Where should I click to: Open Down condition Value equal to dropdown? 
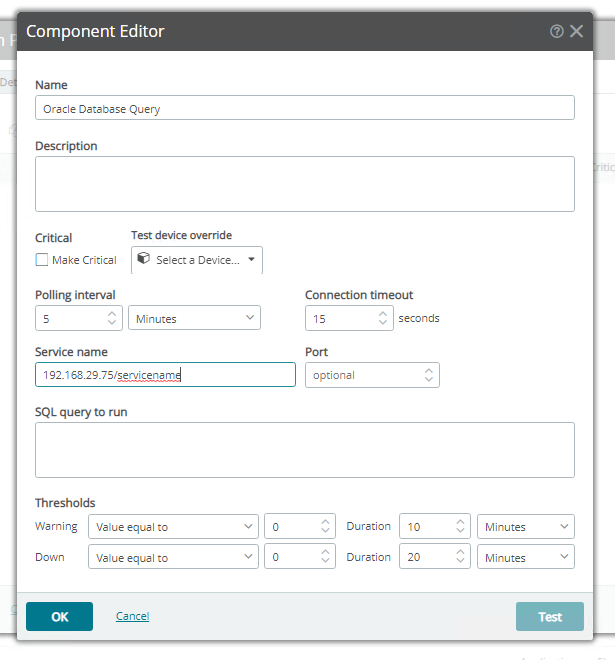coord(173,557)
